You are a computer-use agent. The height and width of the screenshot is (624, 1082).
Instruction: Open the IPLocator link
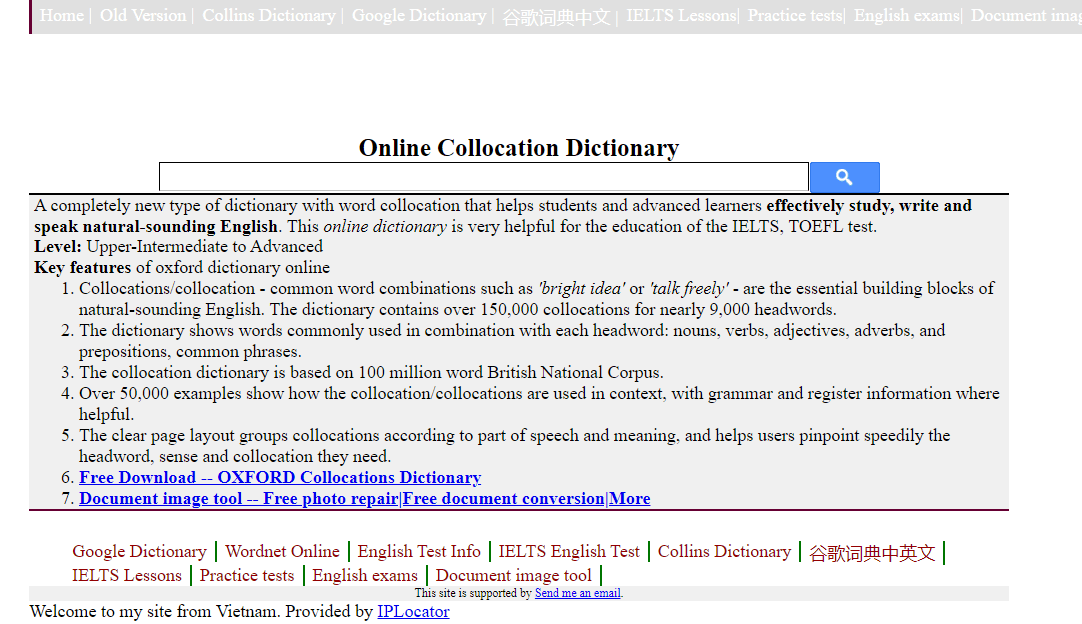click(x=413, y=612)
